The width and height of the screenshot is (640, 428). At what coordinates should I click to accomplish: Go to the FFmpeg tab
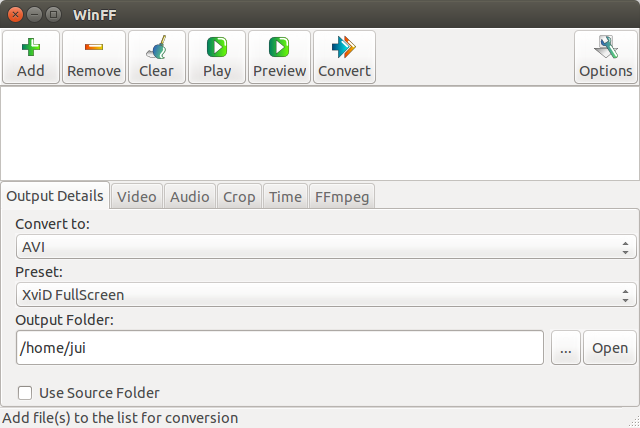click(342, 197)
